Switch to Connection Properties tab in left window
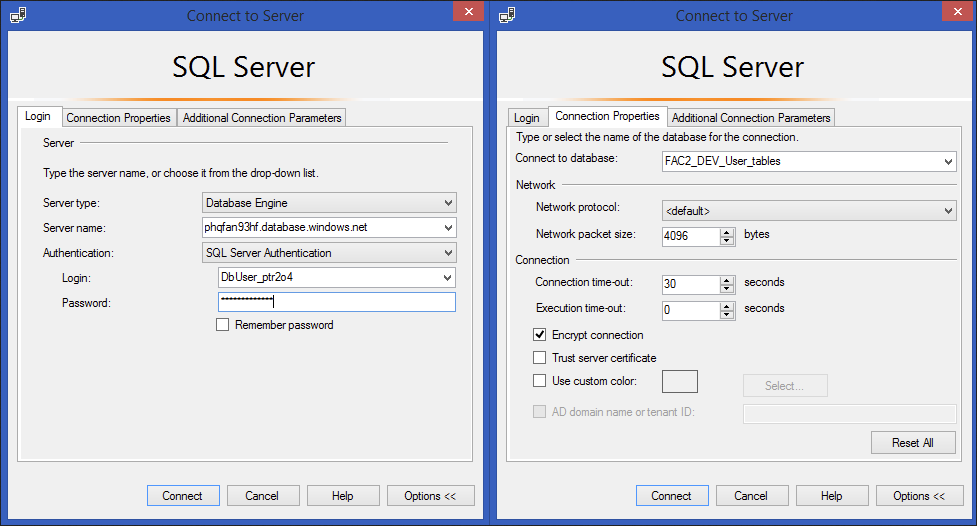The height and width of the screenshot is (526, 977). click(118, 118)
